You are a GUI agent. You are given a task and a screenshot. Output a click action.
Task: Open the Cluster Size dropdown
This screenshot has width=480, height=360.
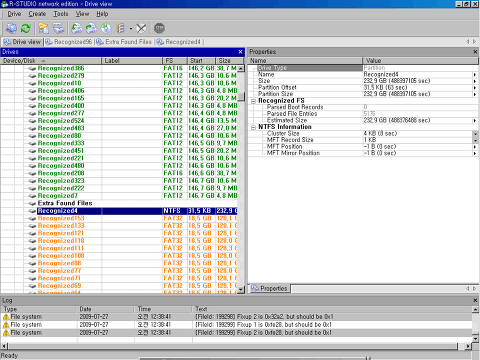click(475, 134)
